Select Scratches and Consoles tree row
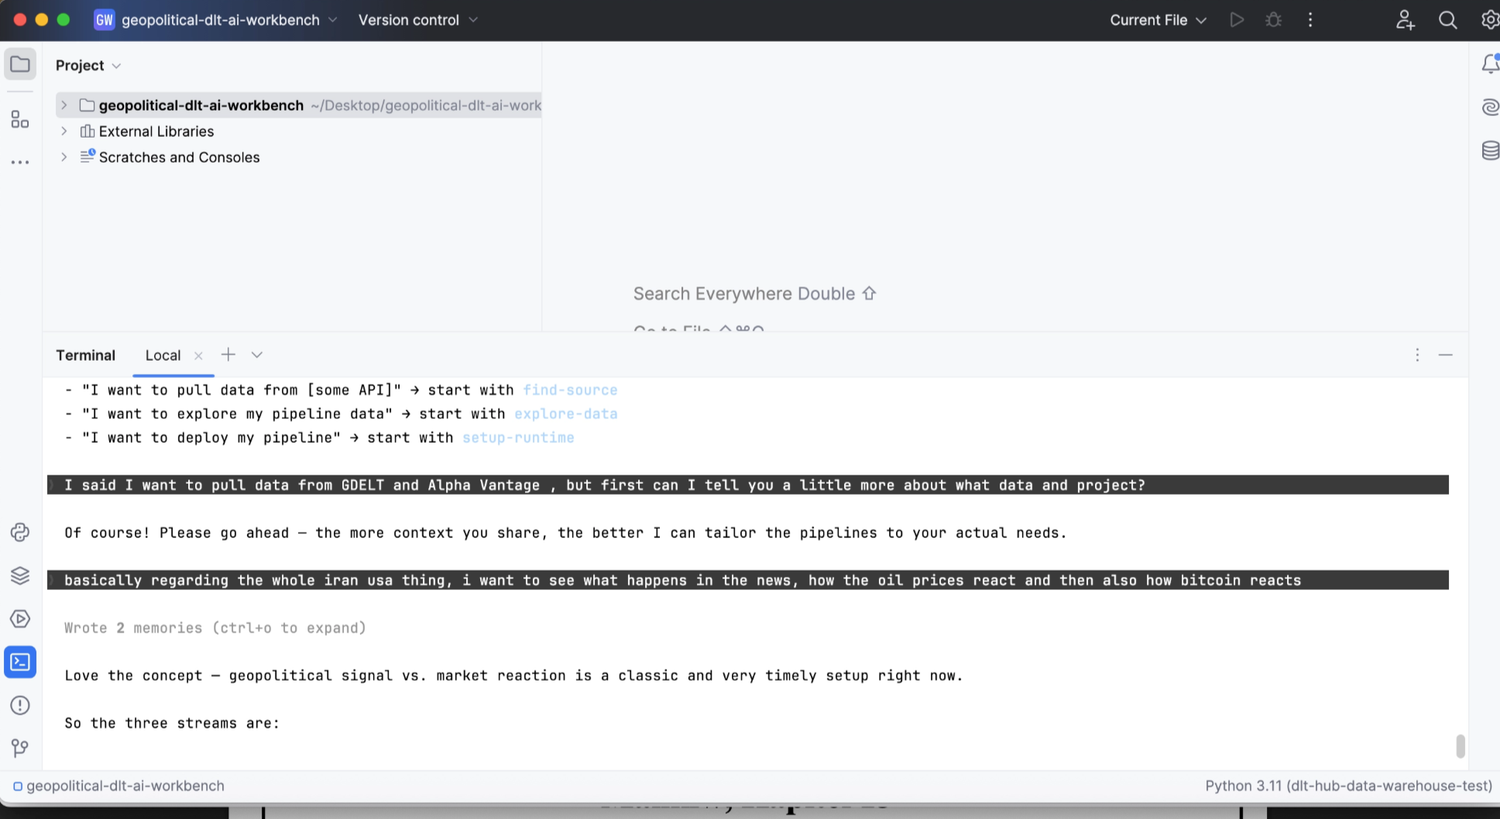 coord(179,157)
